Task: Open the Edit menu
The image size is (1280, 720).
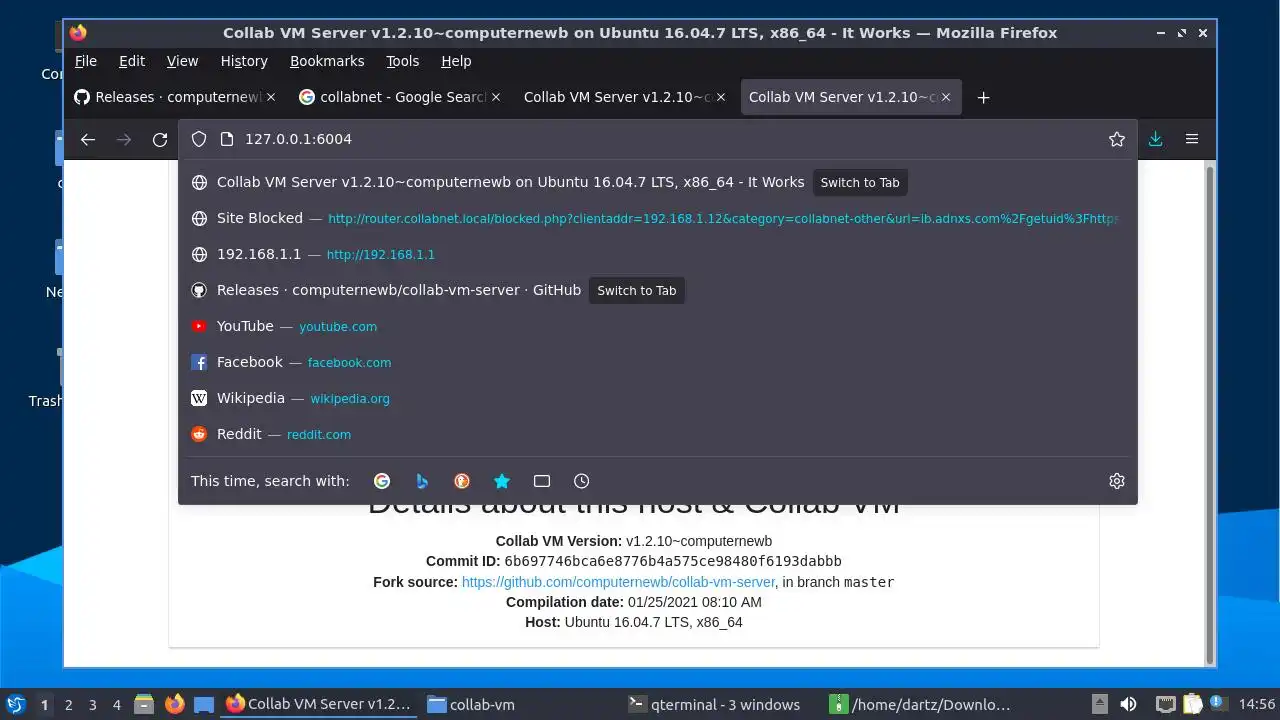Action: click(132, 61)
